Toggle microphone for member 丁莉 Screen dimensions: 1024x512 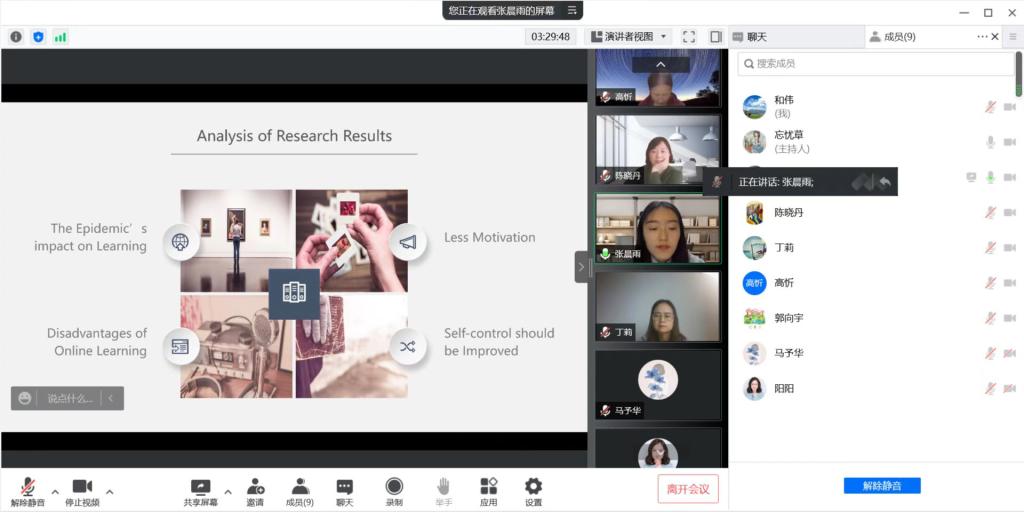click(x=991, y=248)
